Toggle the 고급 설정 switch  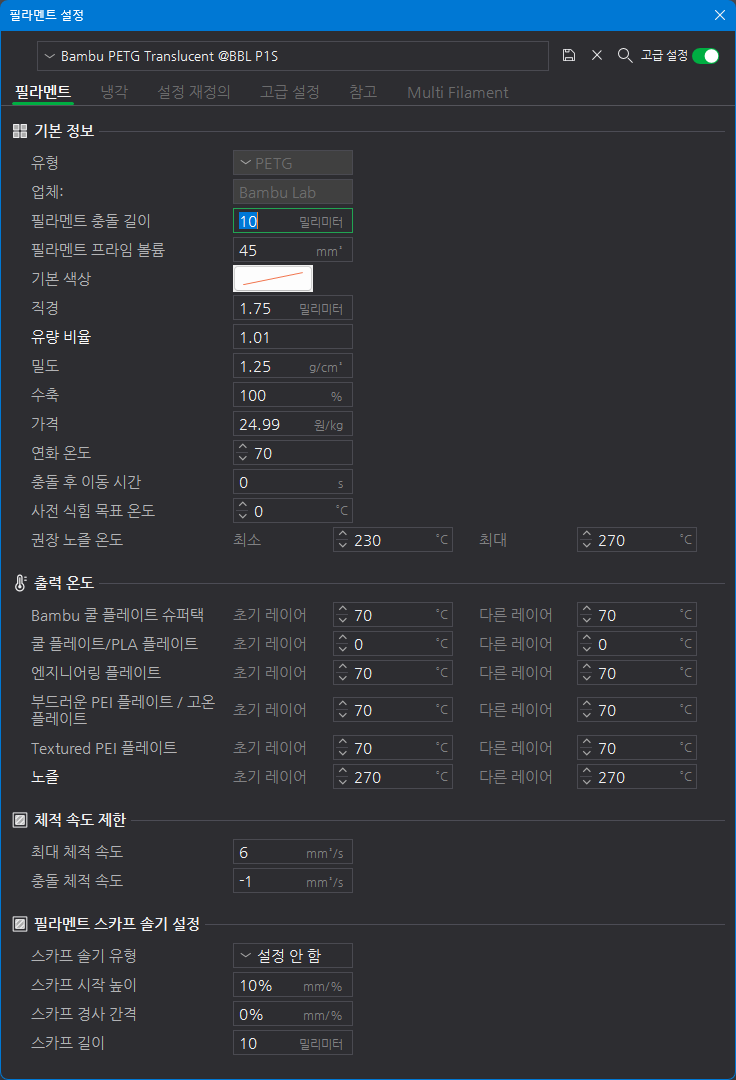point(706,56)
